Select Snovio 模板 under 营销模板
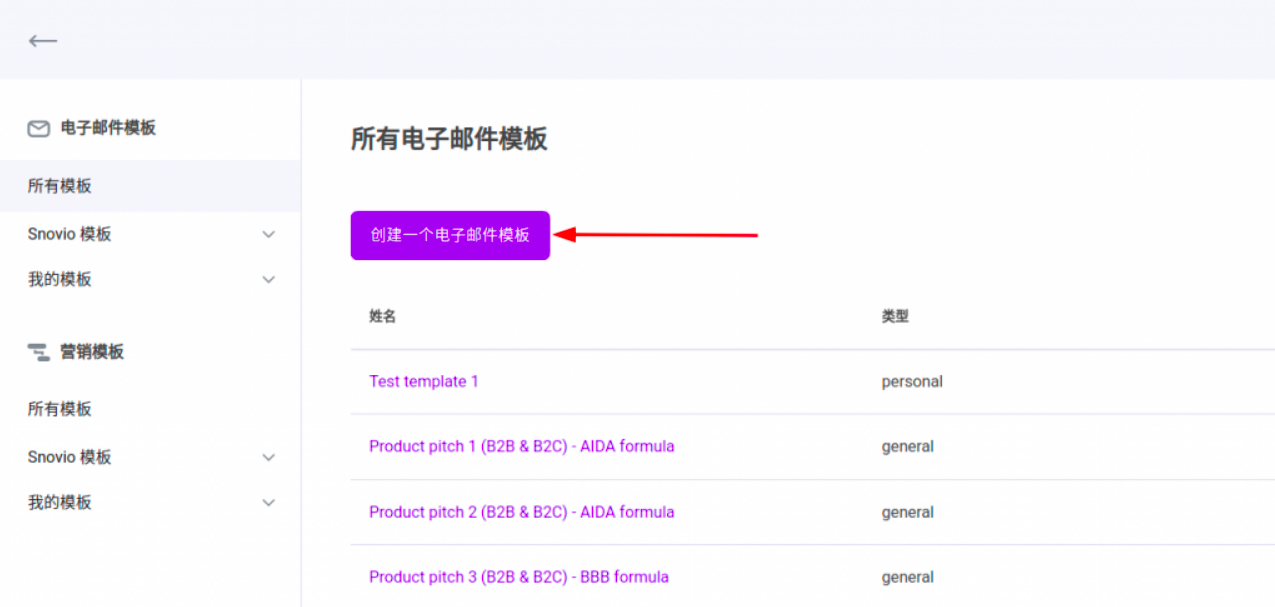 point(70,457)
